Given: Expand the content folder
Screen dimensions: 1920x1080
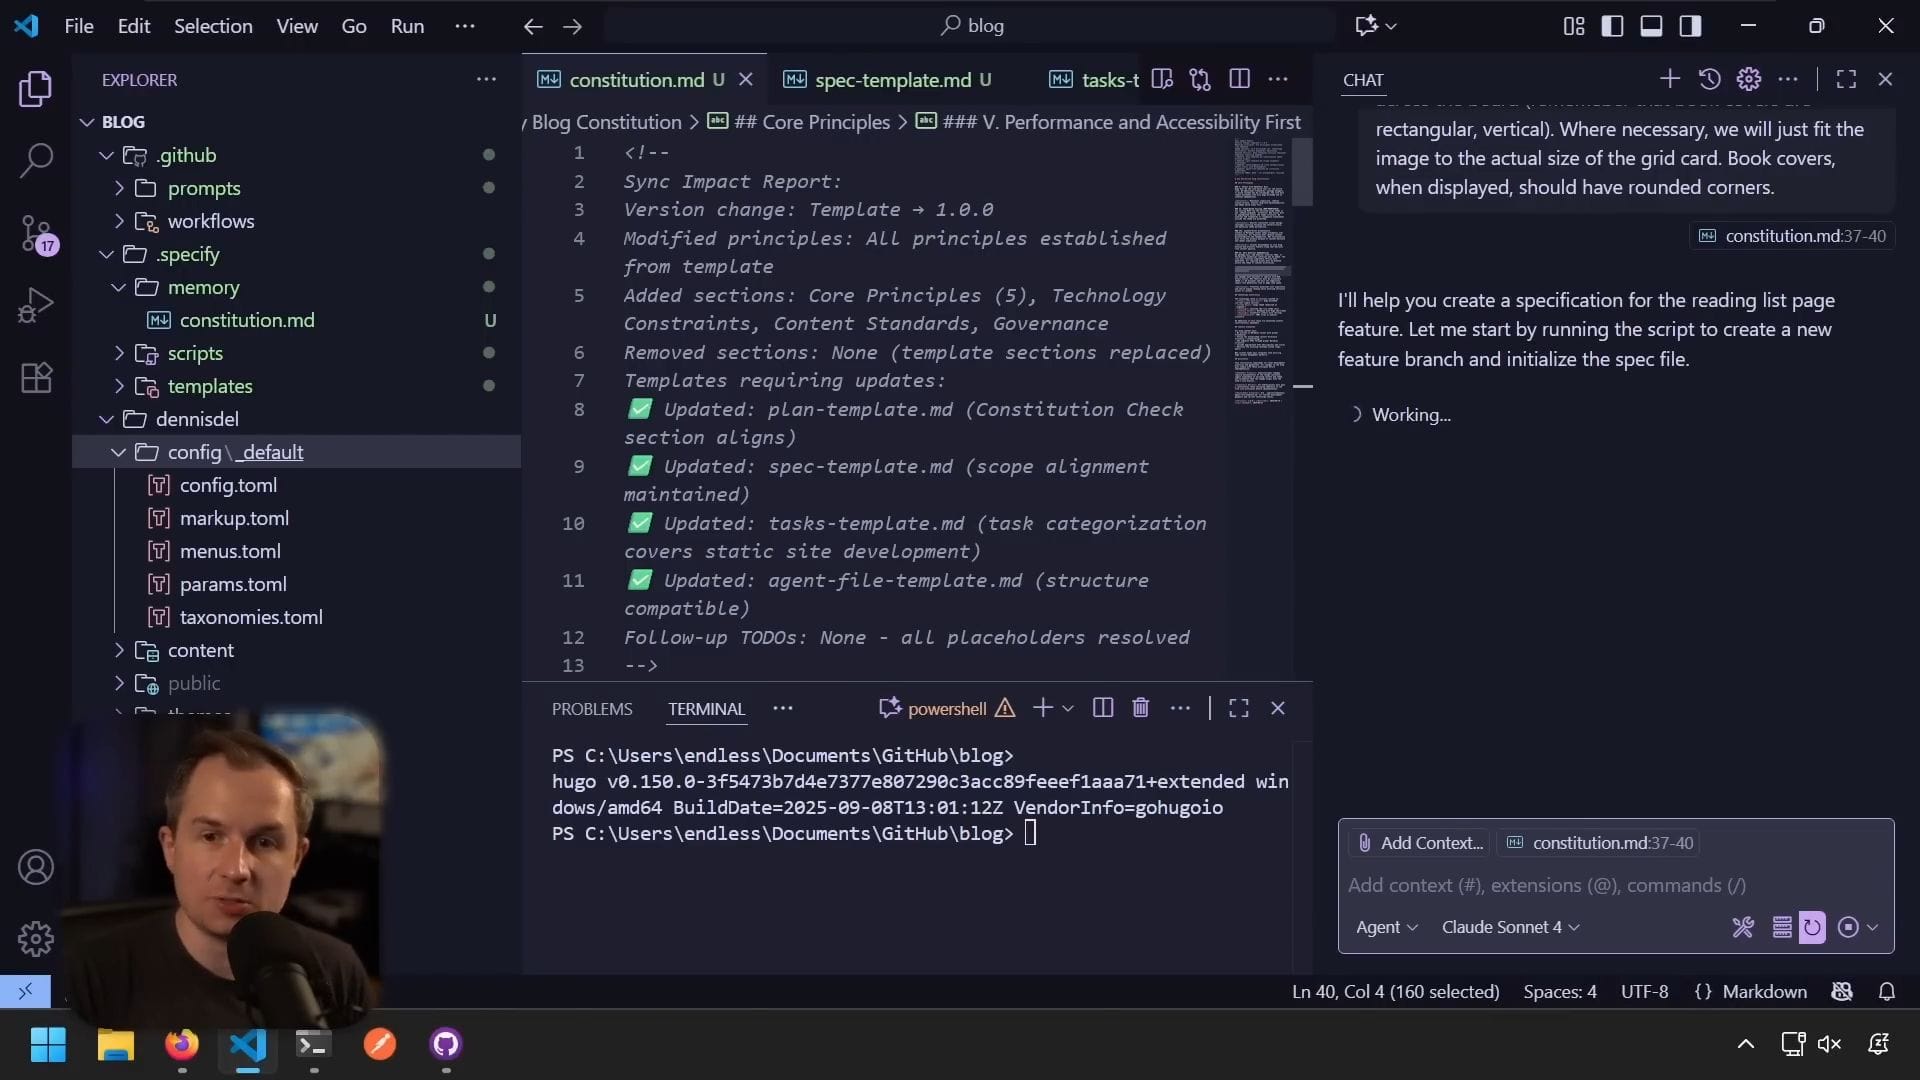Looking at the screenshot, I should (x=200, y=650).
